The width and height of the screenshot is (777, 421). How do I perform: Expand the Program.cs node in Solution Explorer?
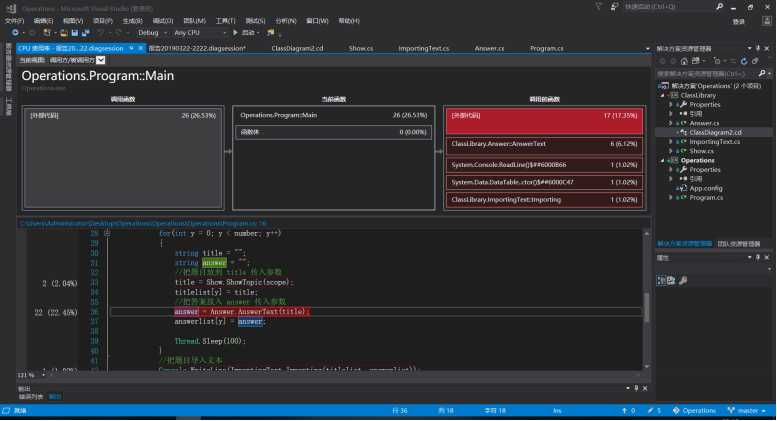coord(671,198)
